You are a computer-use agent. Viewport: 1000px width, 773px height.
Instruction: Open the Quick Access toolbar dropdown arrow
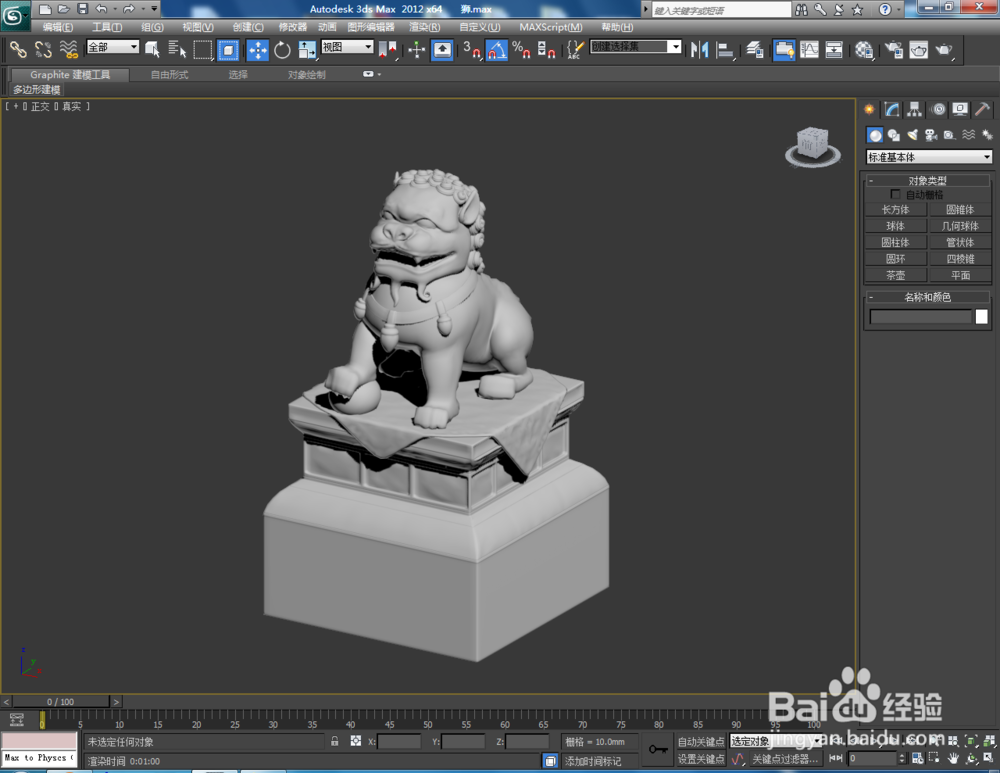pyautogui.click(x=154, y=8)
